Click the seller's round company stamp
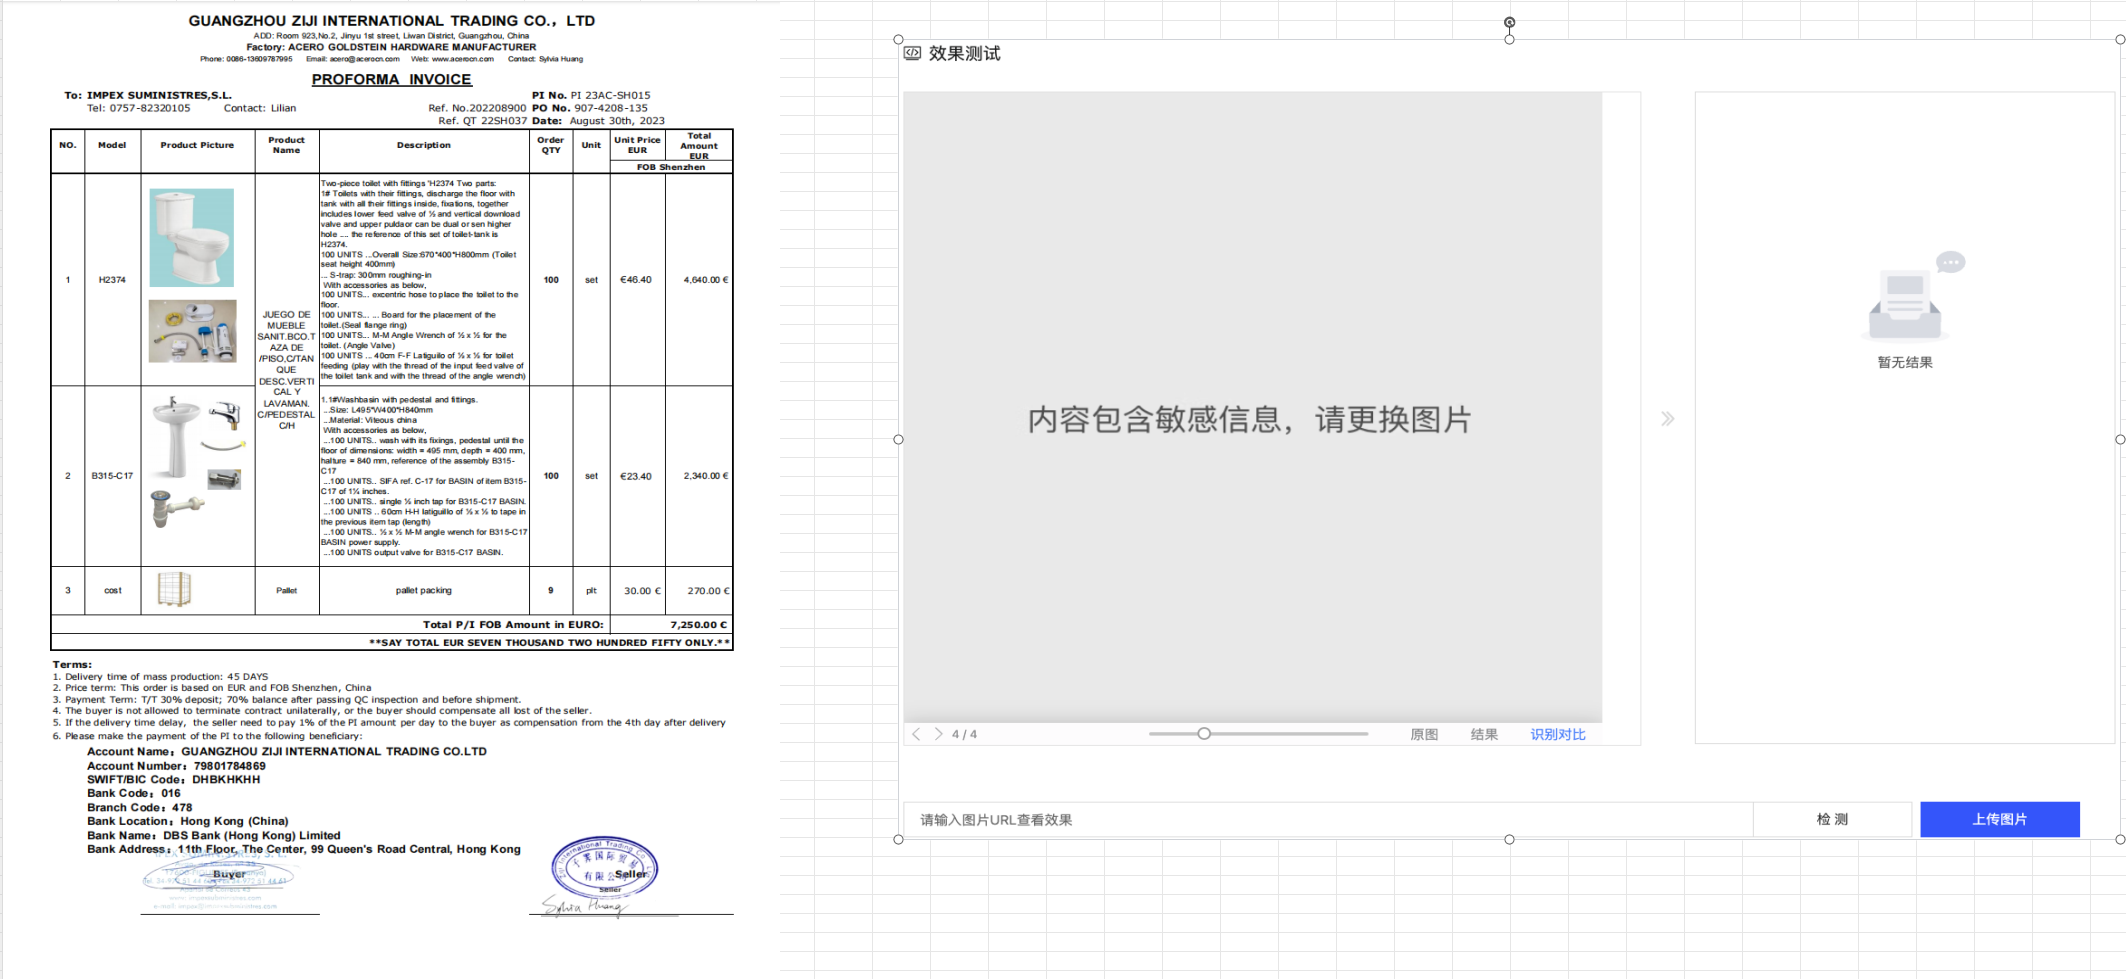2126x979 pixels. click(x=604, y=866)
